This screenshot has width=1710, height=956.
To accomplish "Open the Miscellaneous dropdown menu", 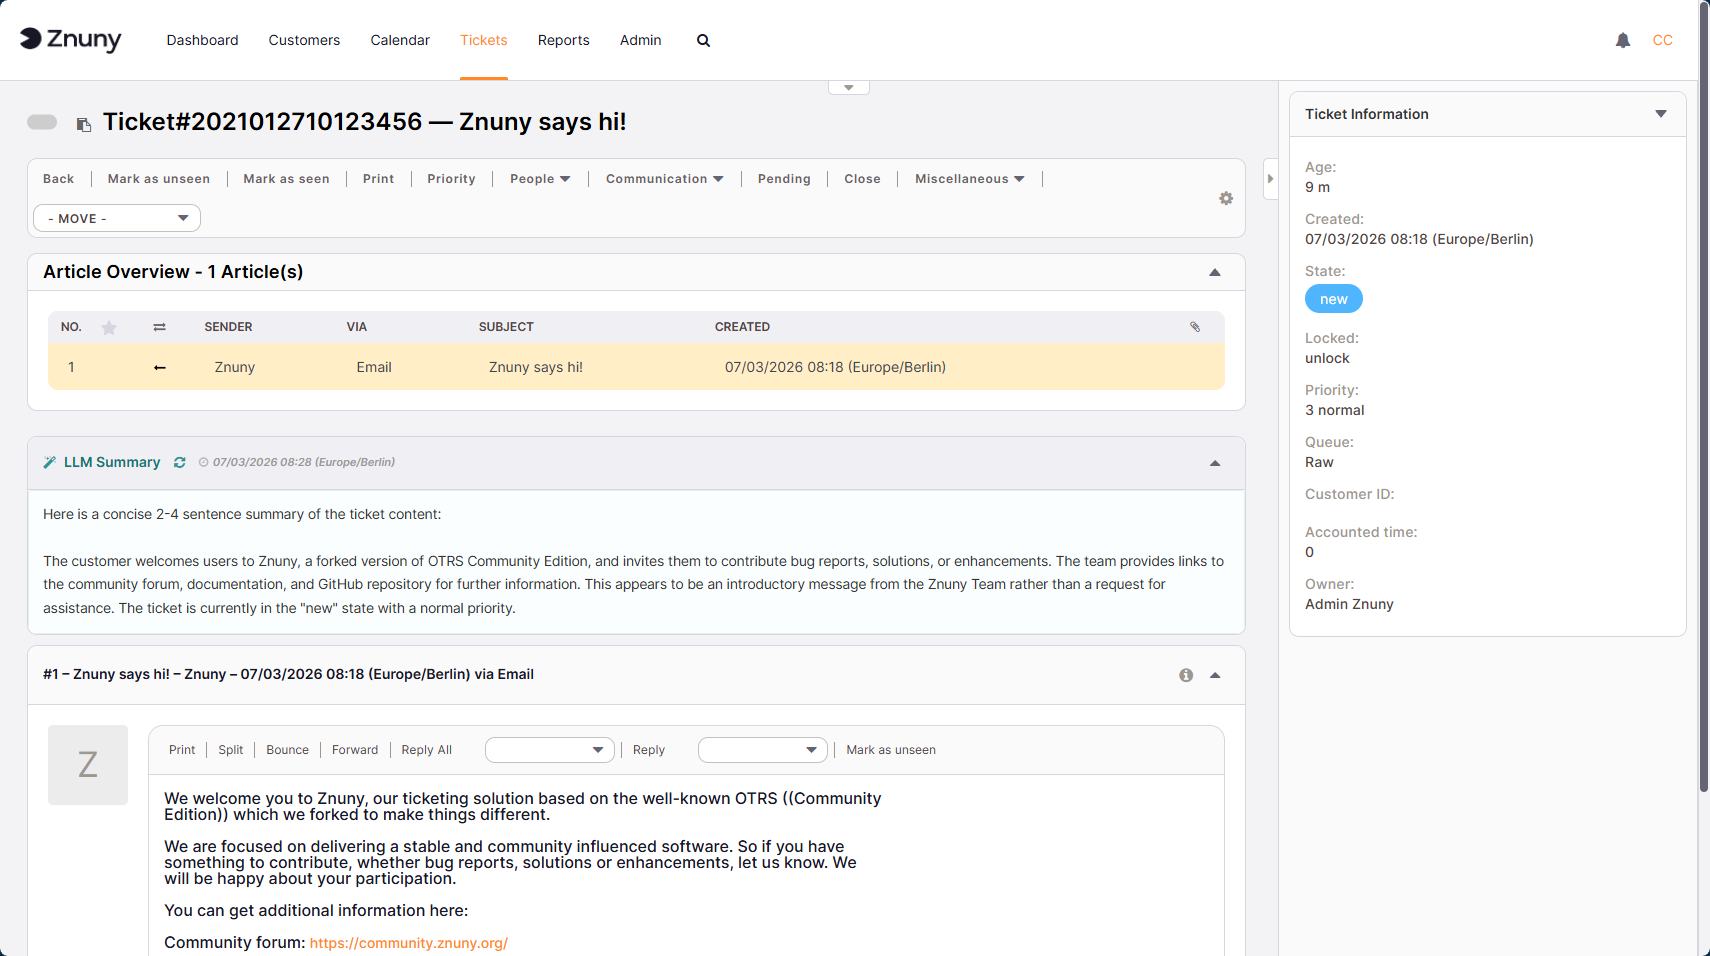I will point(969,179).
